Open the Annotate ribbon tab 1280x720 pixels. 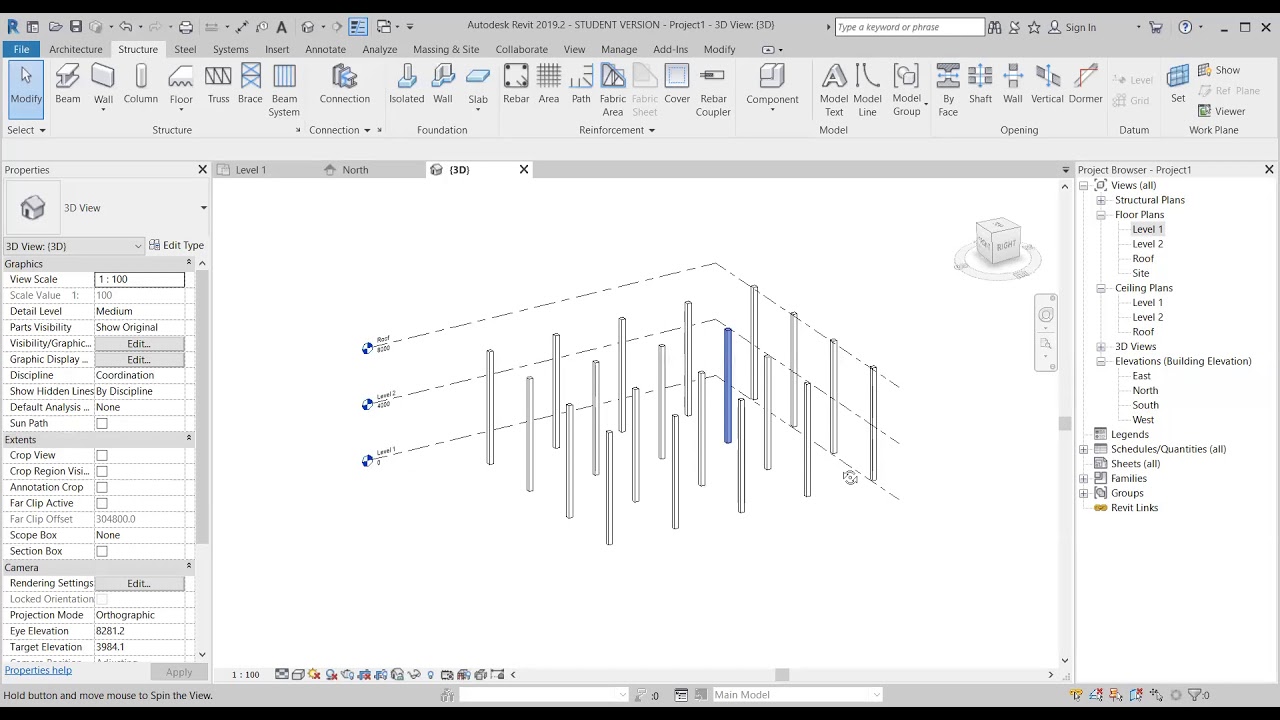pyautogui.click(x=325, y=49)
